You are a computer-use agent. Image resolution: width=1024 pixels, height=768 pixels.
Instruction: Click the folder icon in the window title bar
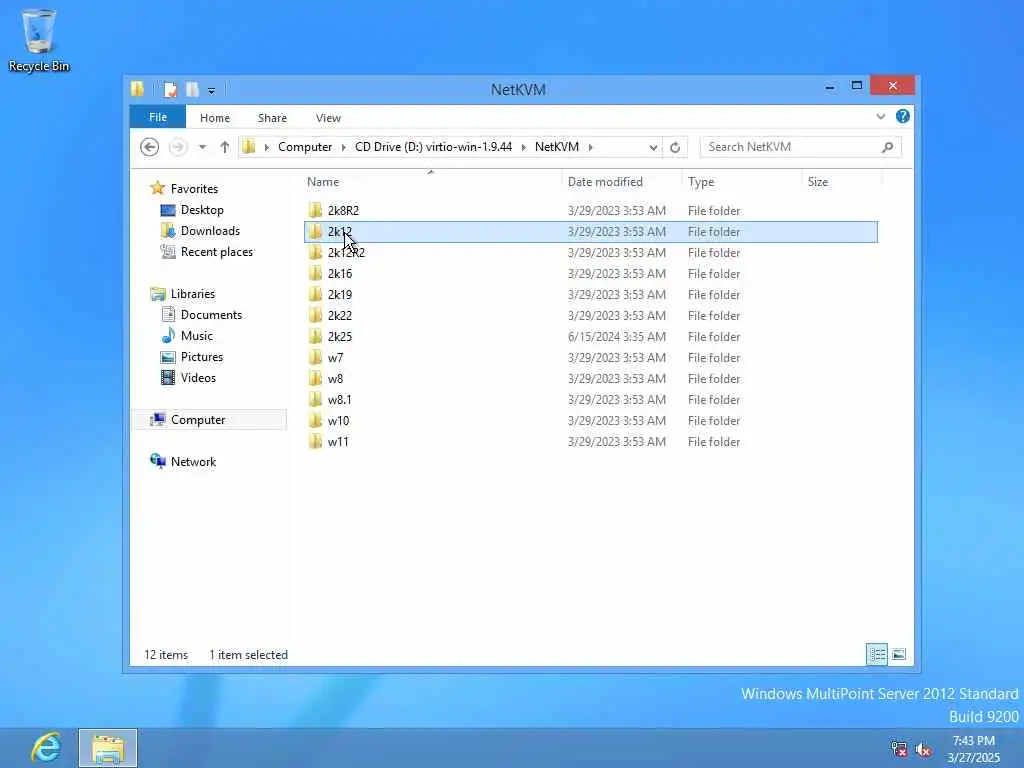(x=137, y=89)
